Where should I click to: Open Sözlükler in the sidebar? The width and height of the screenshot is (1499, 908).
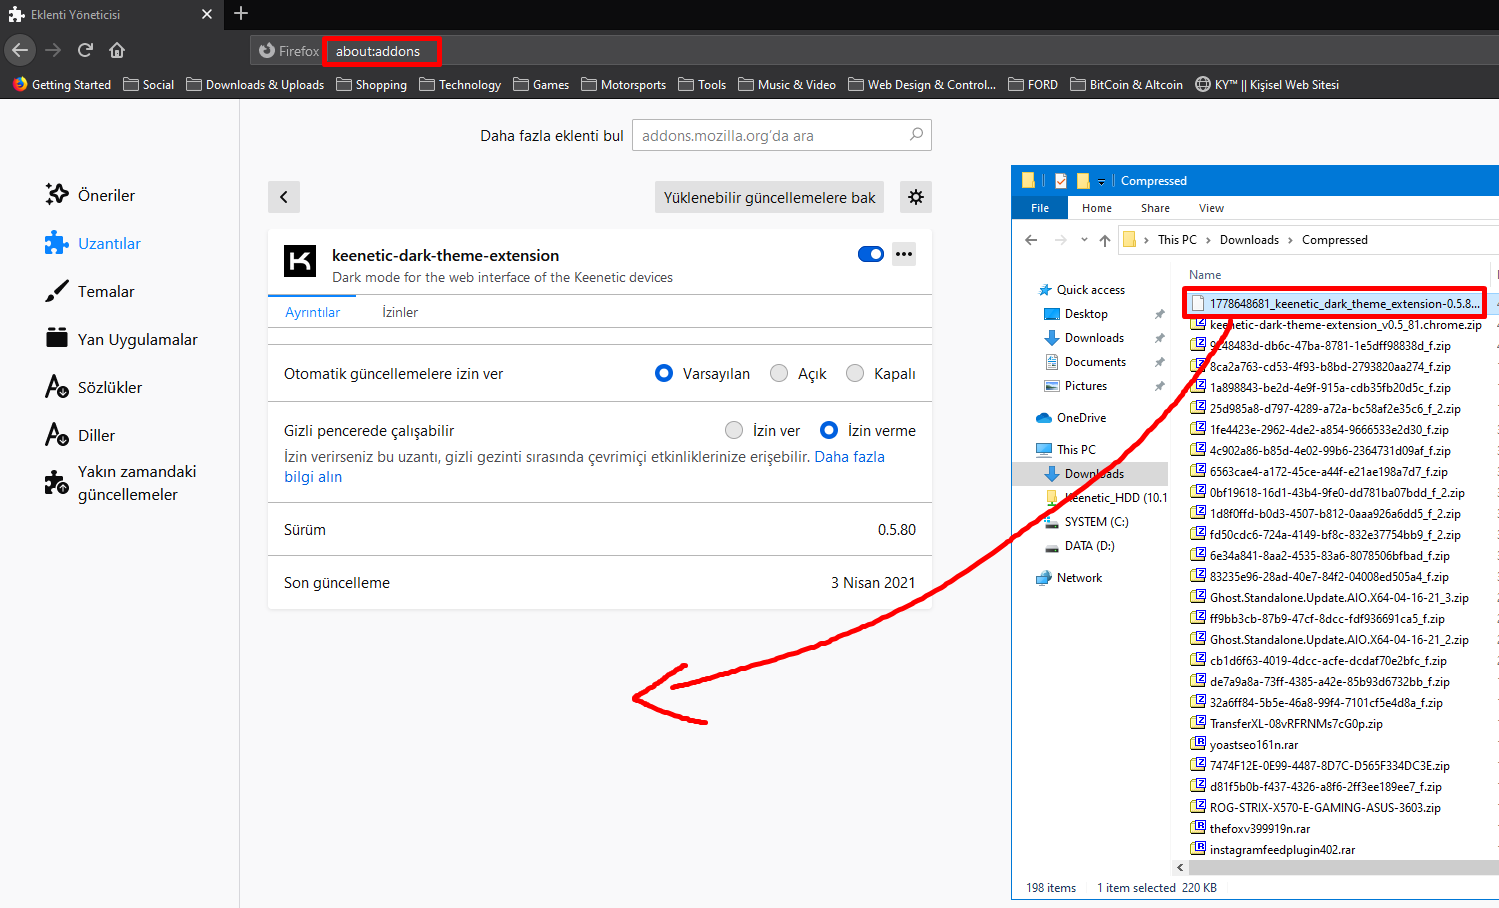tap(94, 387)
